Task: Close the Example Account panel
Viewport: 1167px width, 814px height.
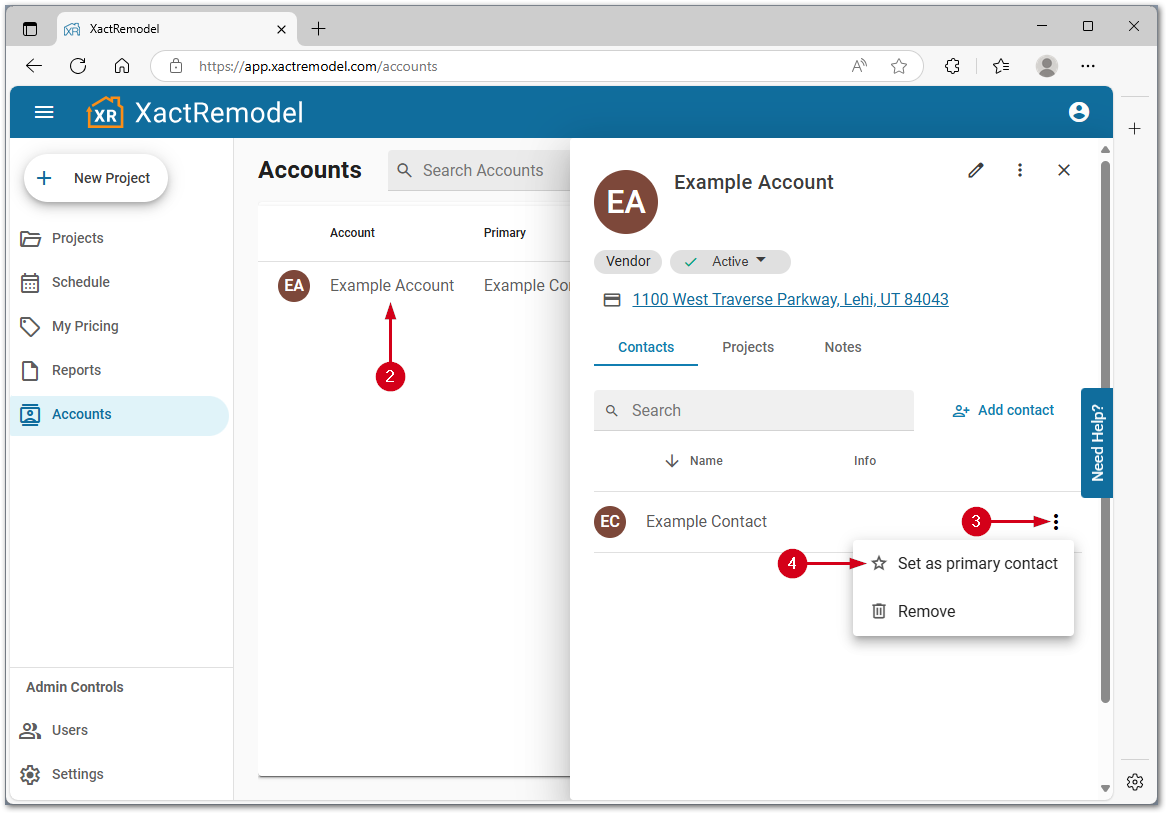Action: point(1064,170)
